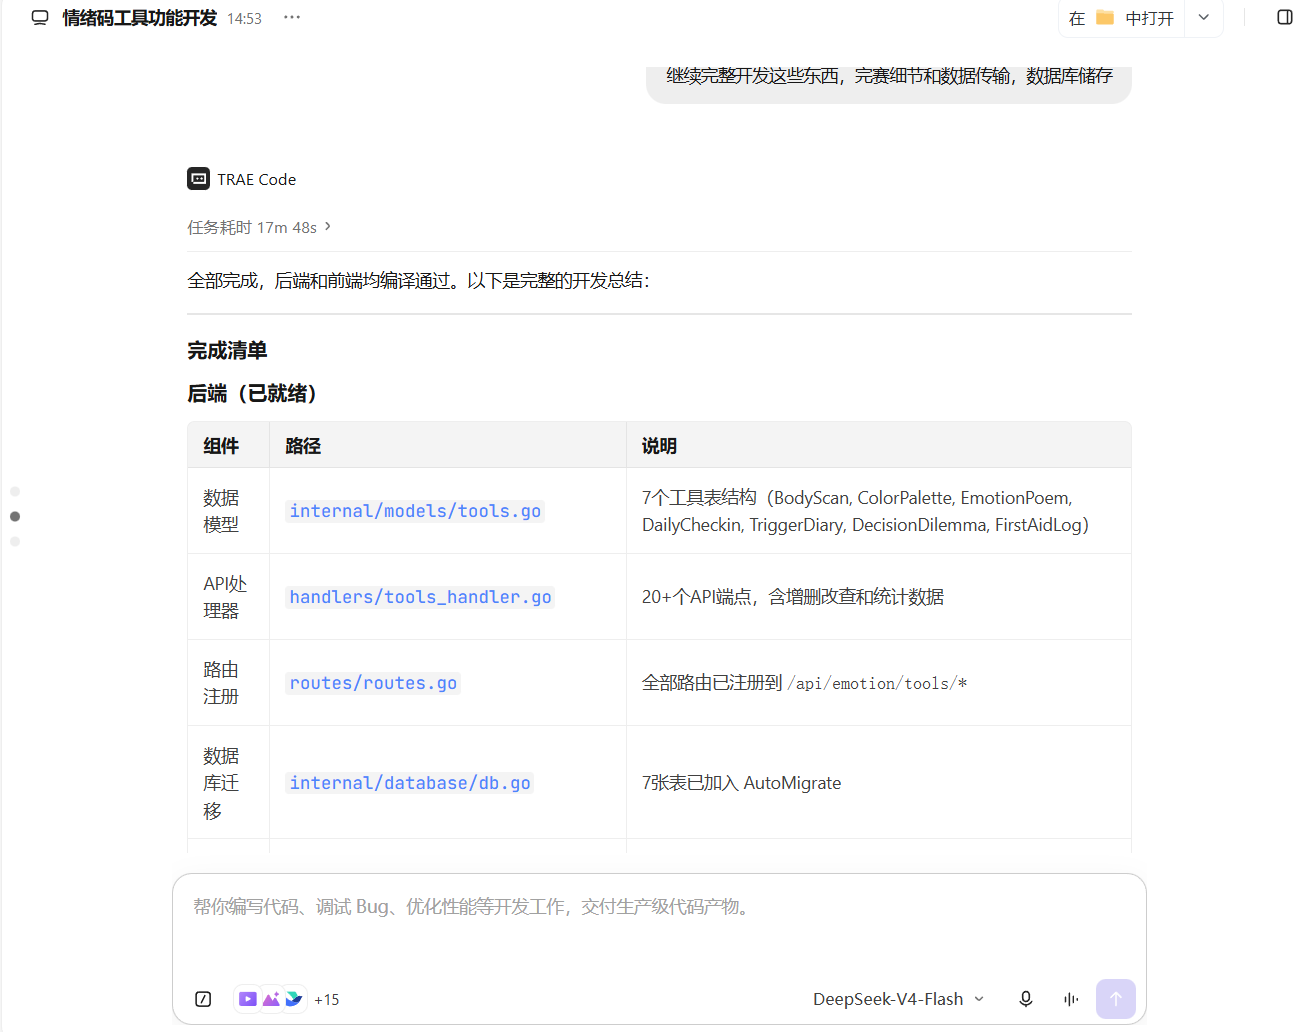Click the 中打开 open-in button

click(x=1121, y=18)
